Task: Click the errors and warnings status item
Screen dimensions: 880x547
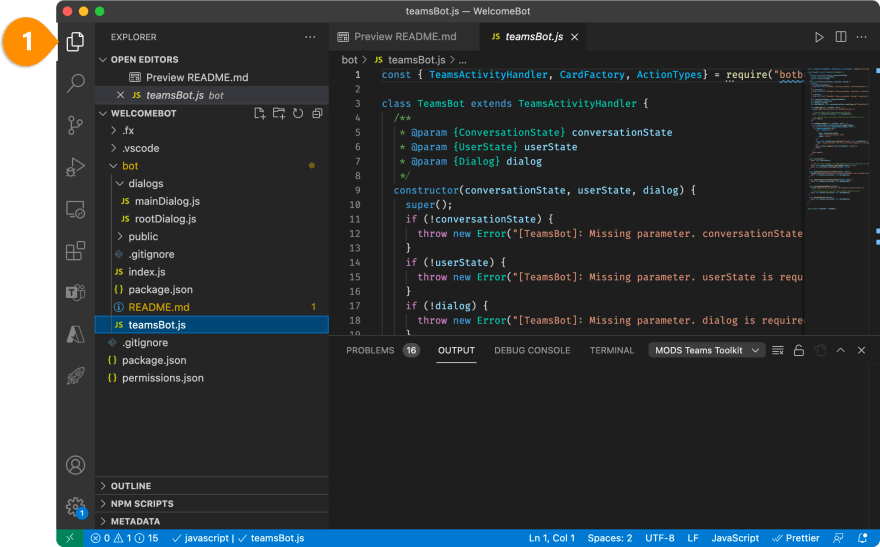Action: [x=125, y=538]
